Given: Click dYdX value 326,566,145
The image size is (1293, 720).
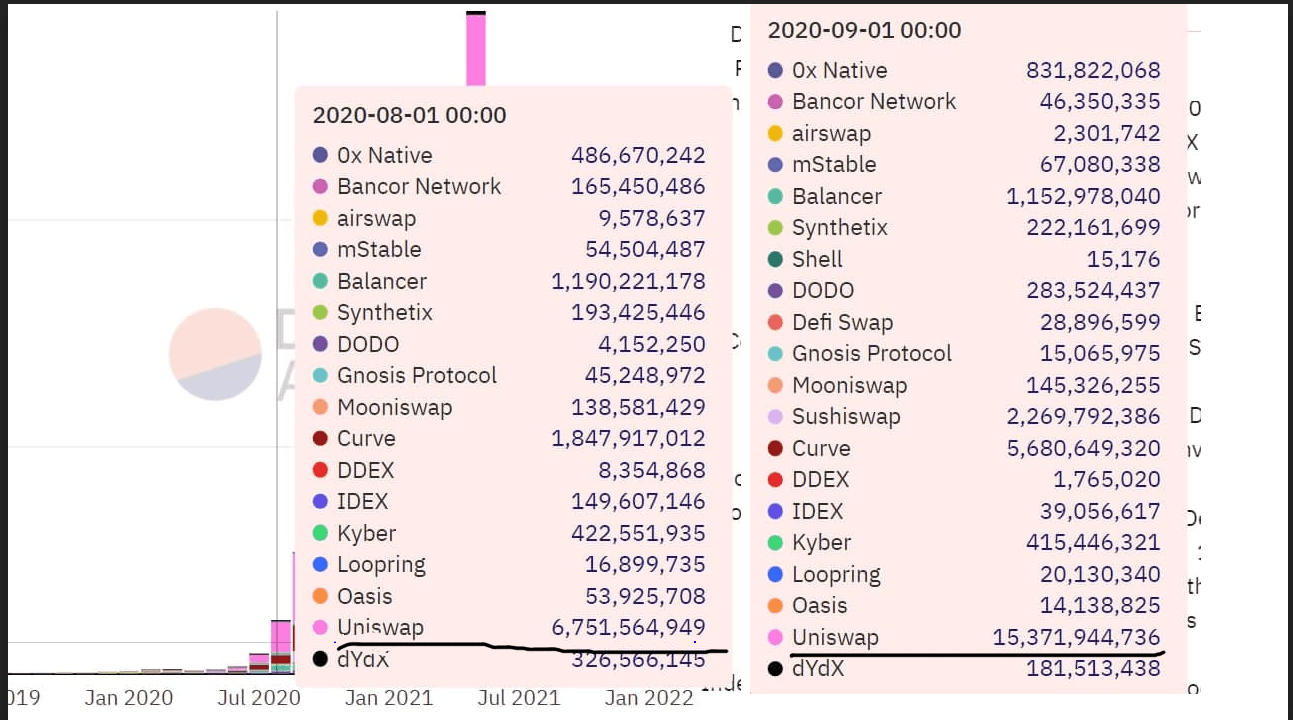Looking at the screenshot, I should (x=638, y=660).
